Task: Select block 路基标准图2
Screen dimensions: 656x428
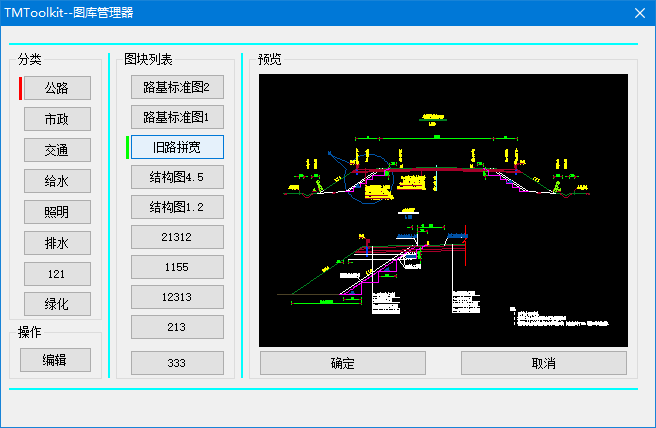Action: click(177, 88)
